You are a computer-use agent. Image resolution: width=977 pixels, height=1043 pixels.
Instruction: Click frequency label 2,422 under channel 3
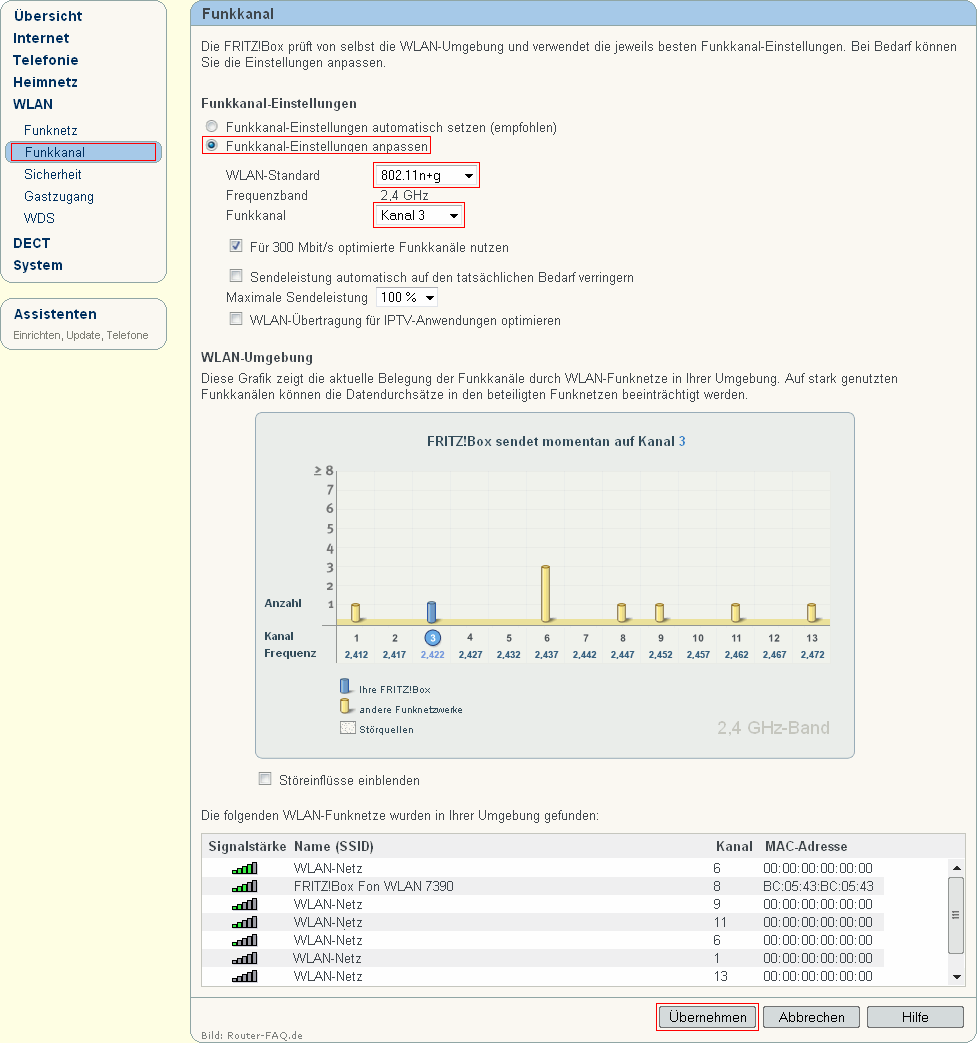(432, 655)
